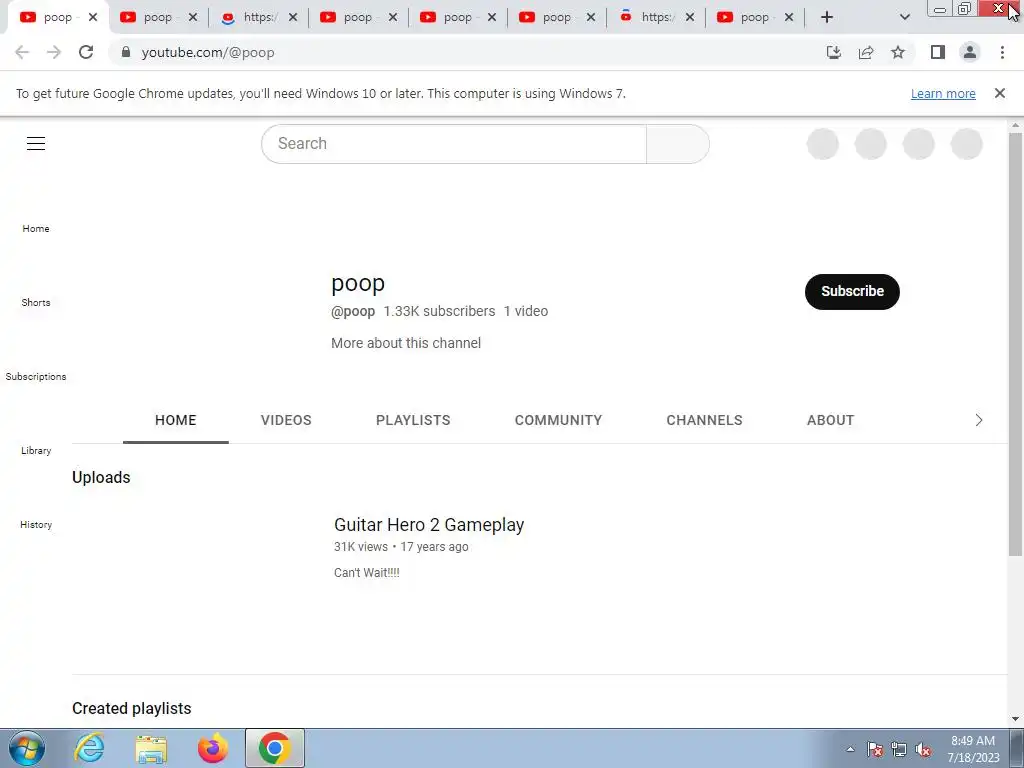Click the 1.33K subscribers text

pyautogui.click(x=439, y=312)
